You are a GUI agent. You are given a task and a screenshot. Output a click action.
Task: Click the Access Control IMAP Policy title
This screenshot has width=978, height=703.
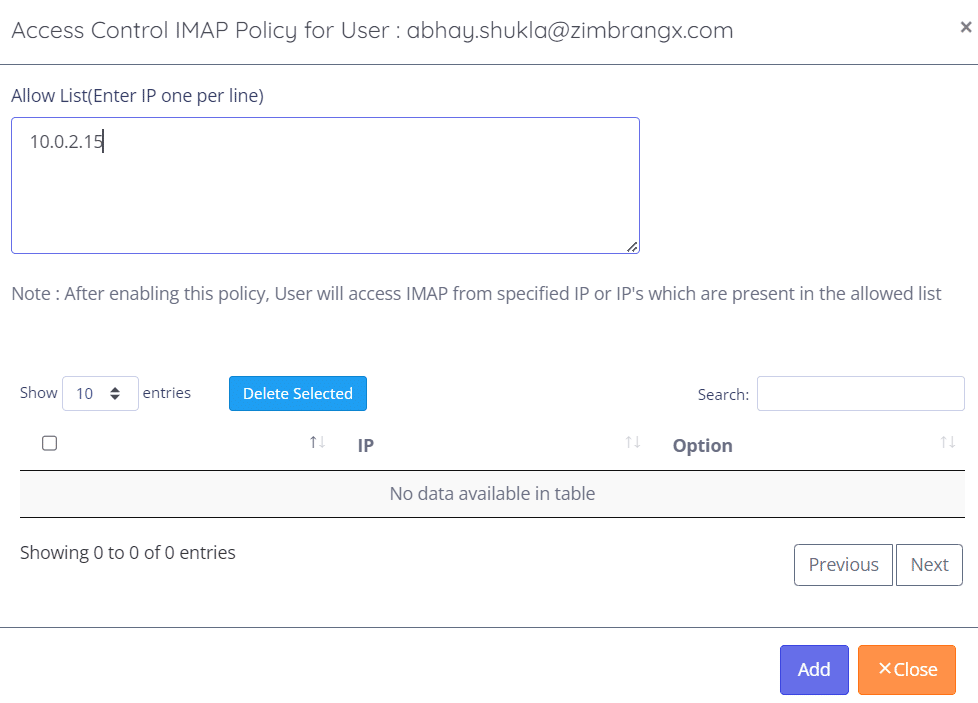tap(372, 30)
